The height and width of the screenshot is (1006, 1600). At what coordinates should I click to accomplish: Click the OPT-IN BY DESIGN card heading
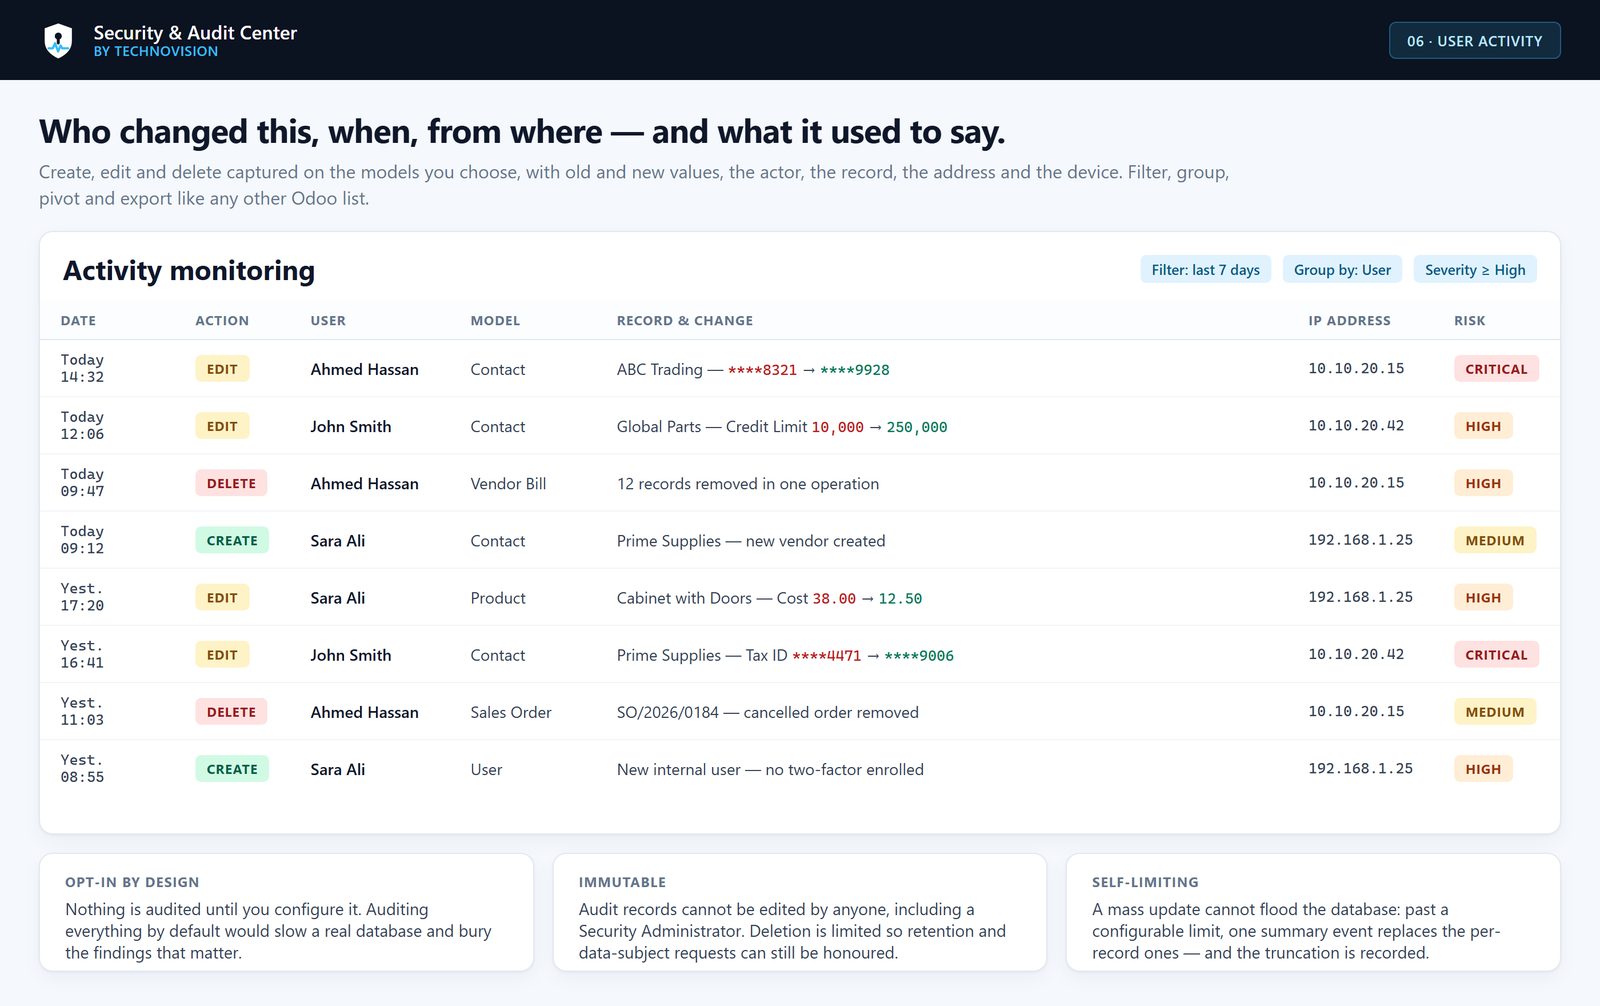point(132,882)
